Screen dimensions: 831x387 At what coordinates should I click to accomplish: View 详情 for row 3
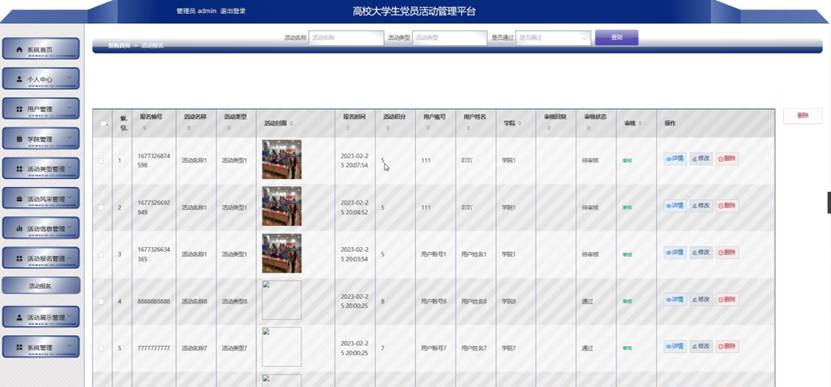coord(675,253)
